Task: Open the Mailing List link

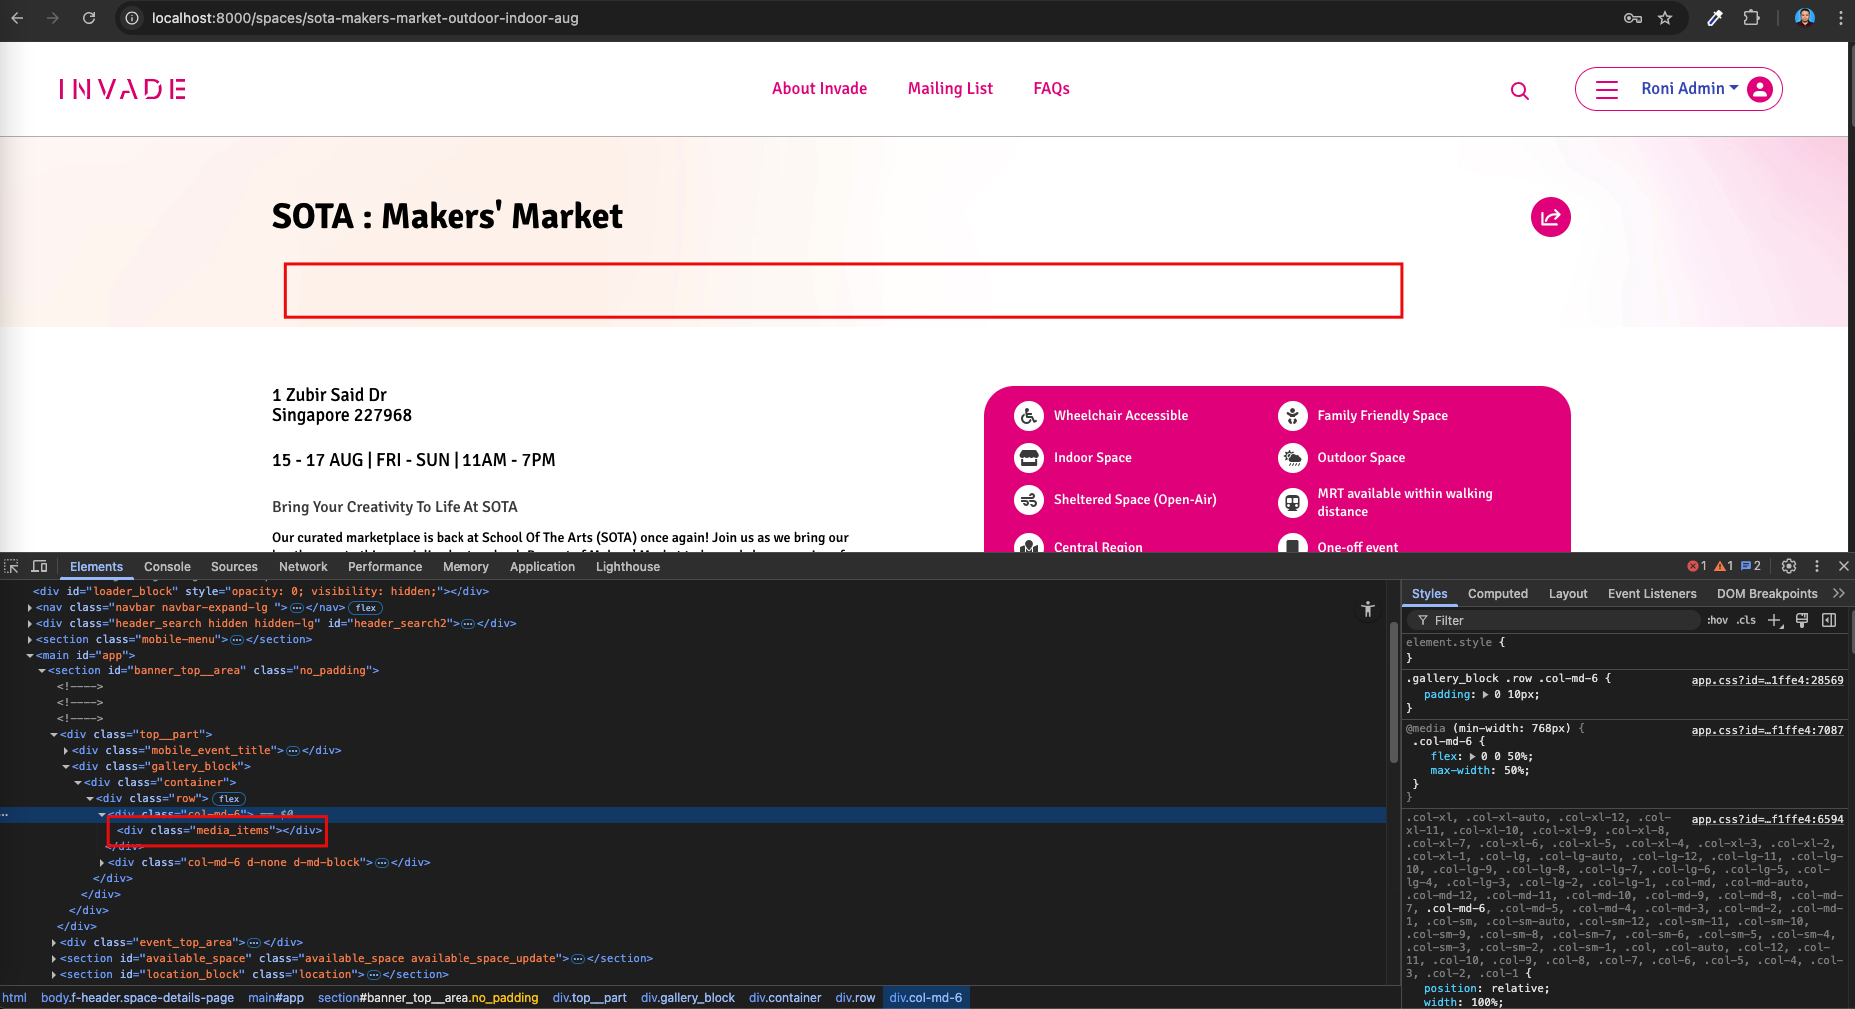Action: tap(950, 89)
